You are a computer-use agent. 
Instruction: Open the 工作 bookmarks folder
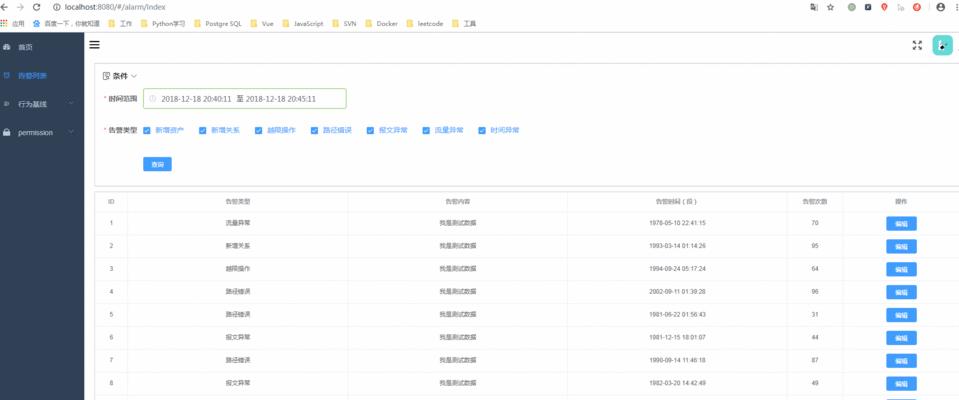point(120,24)
